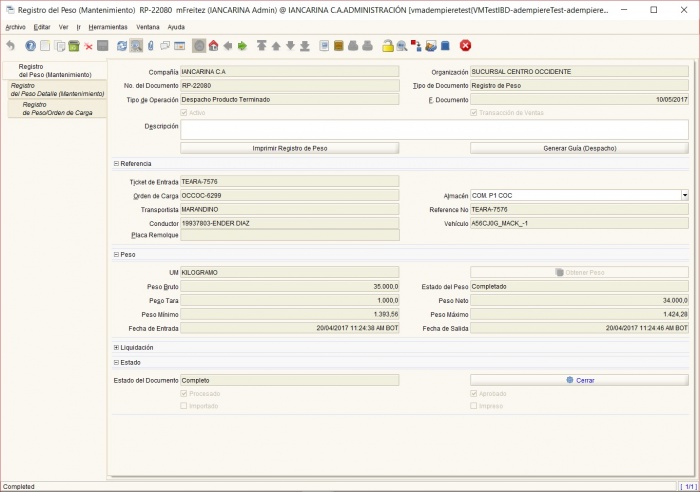Switch to Registro de Peso/Orden de Carga tab

(58, 108)
